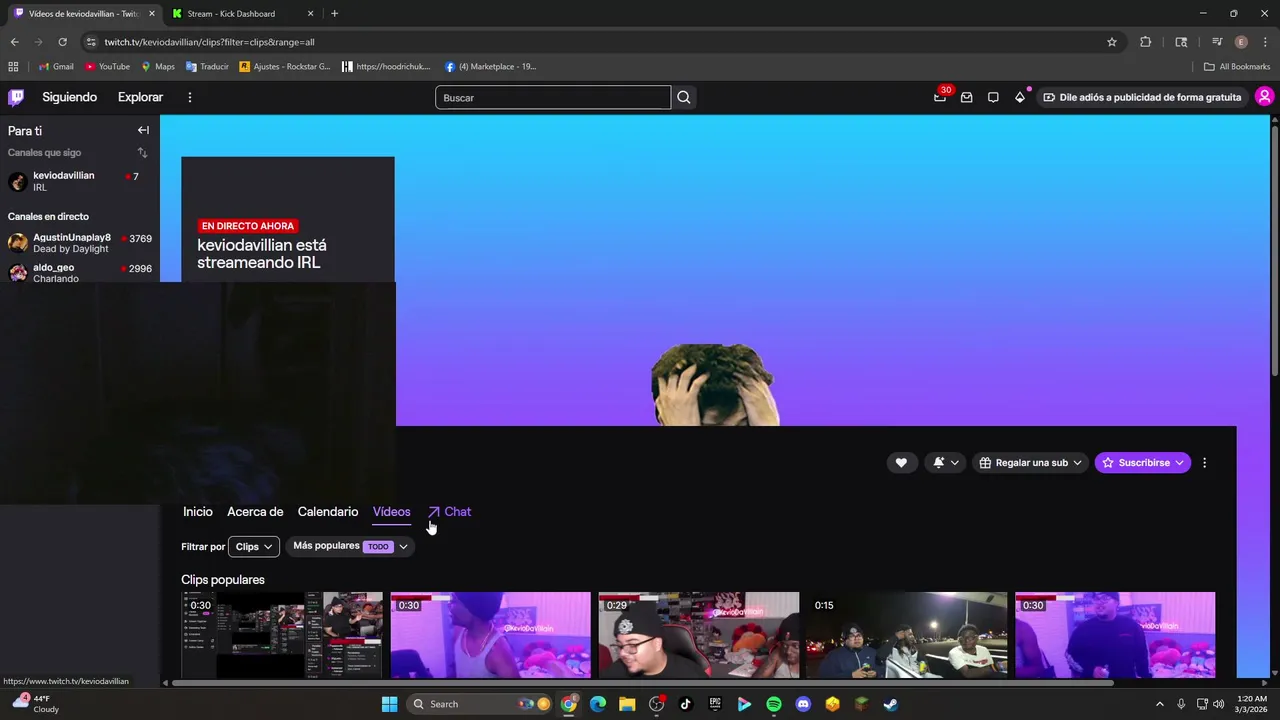Go back to the previous page
The height and width of the screenshot is (720, 1280).
click(14, 42)
